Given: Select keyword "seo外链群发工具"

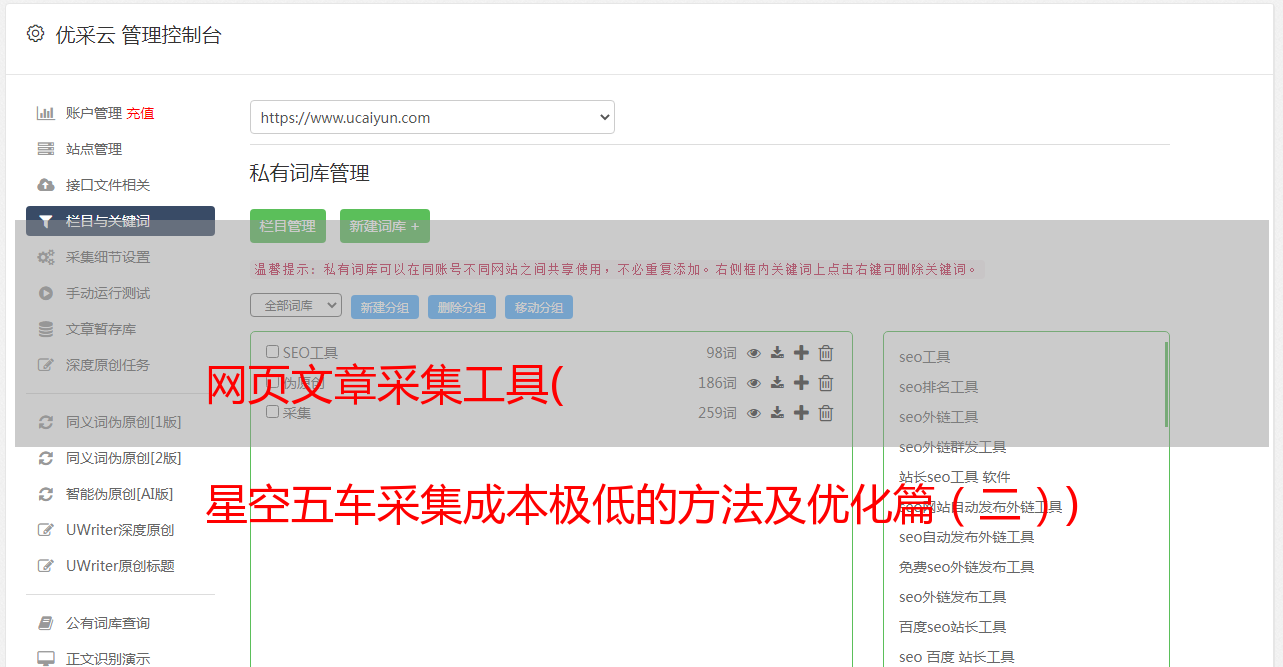Looking at the screenshot, I should coord(952,447).
